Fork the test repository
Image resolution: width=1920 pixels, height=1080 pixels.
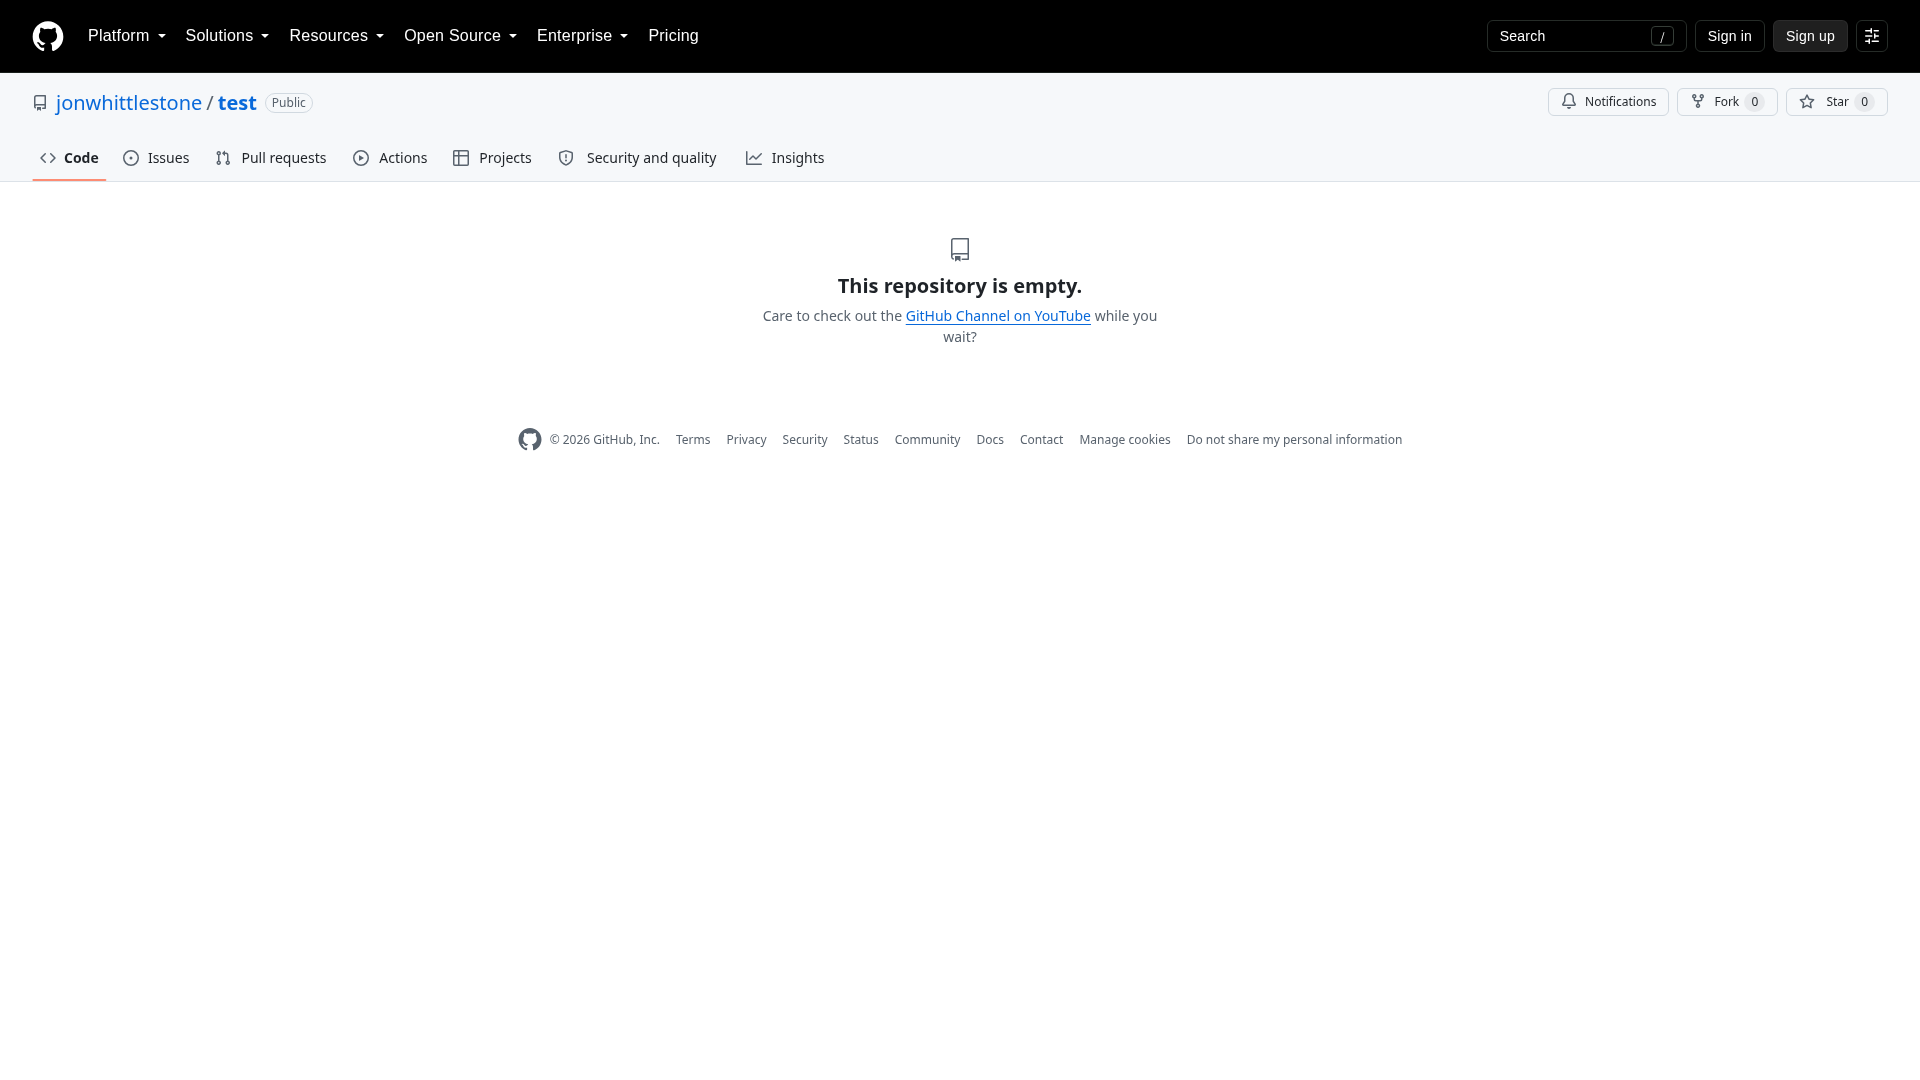(1727, 102)
